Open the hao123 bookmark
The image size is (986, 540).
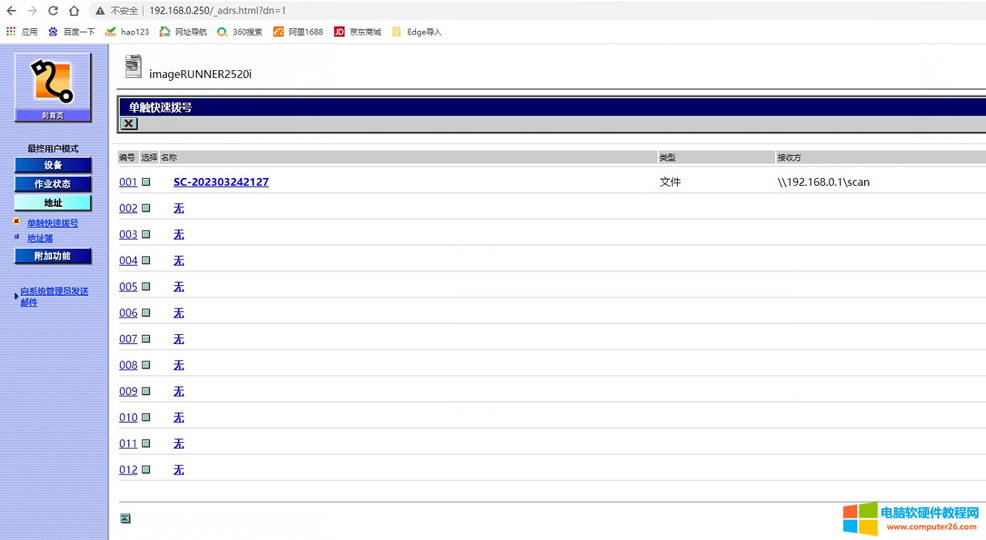(127, 31)
